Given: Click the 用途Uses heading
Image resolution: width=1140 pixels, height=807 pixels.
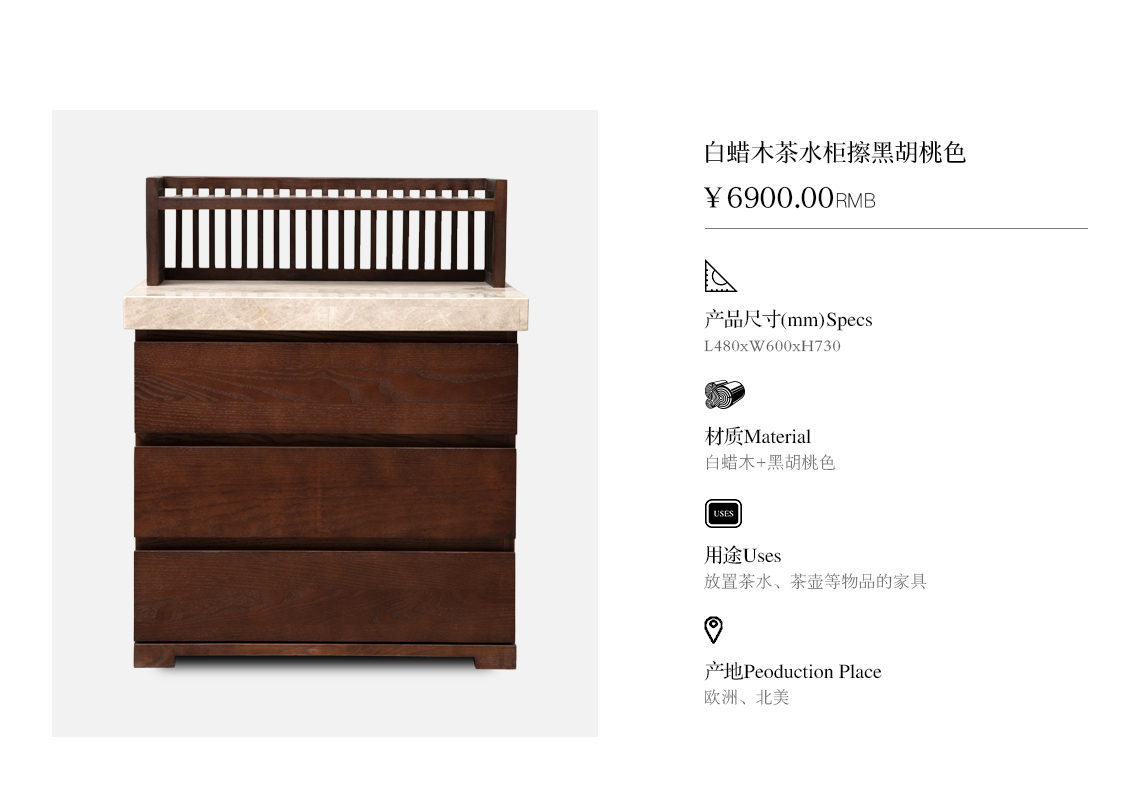Looking at the screenshot, I should point(742,555).
